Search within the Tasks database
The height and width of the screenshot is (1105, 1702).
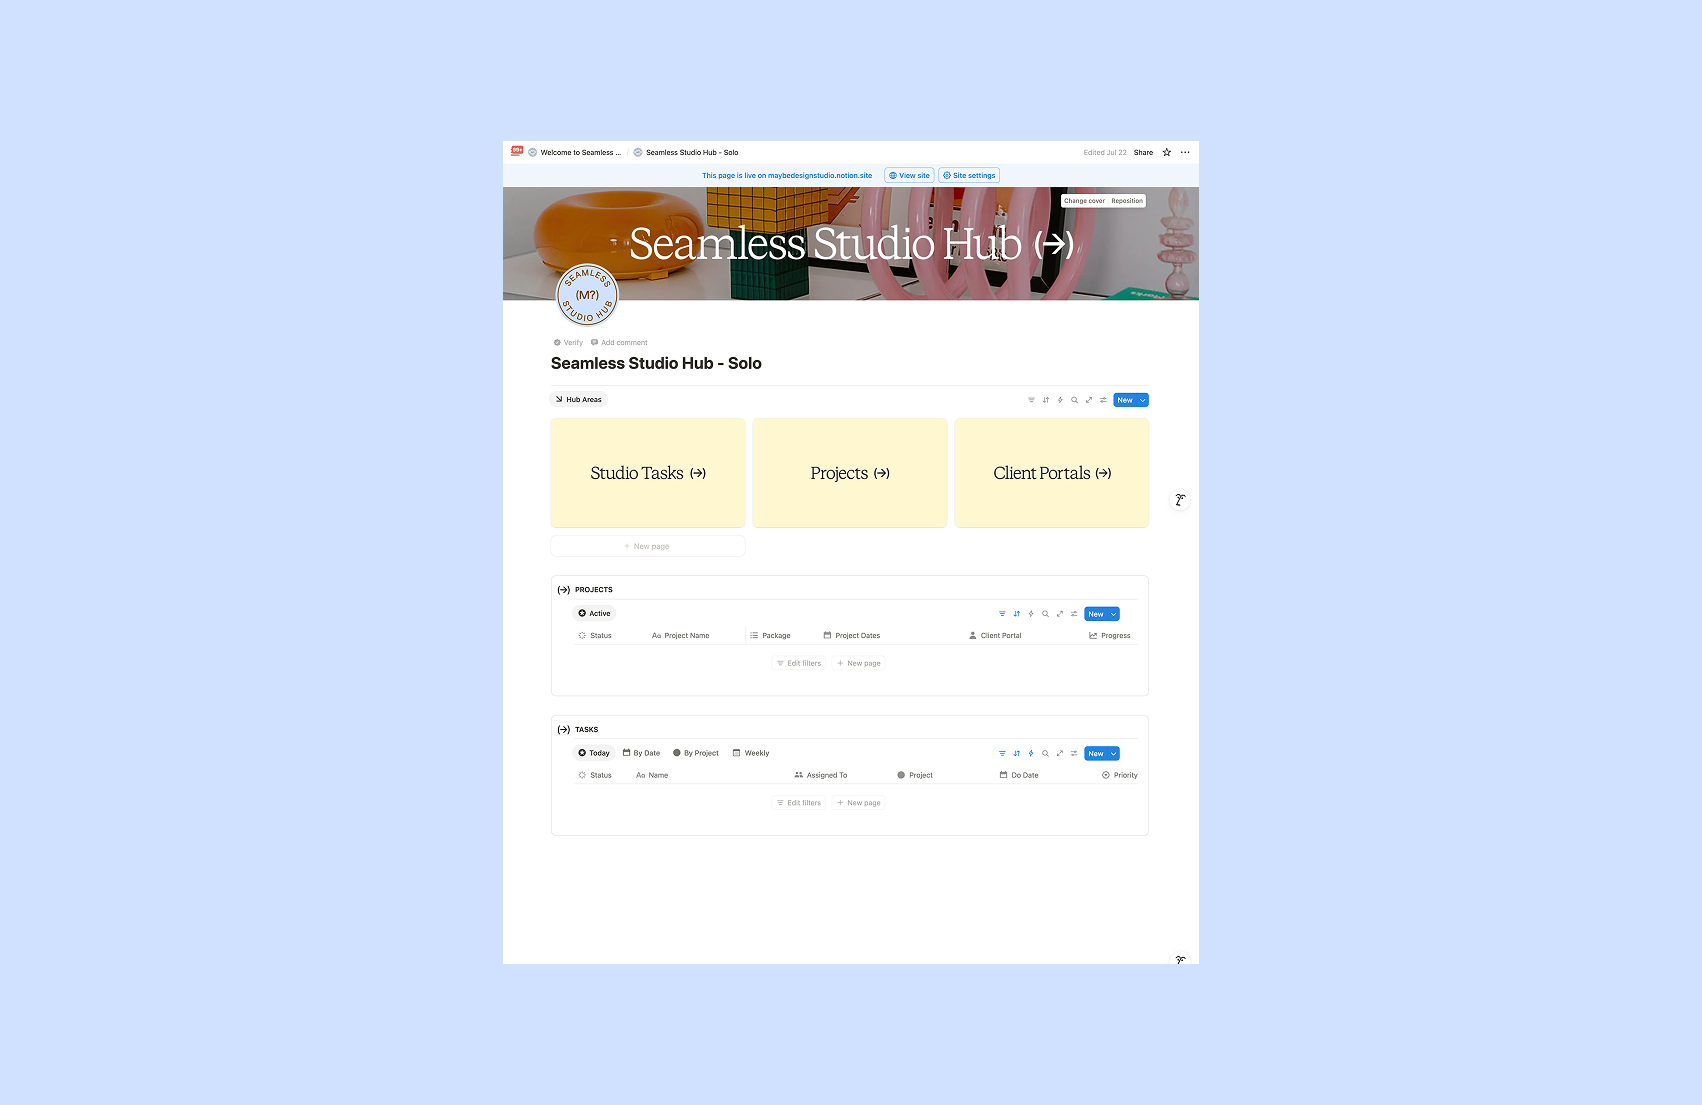pyautogui.click(x=1045, y=754)
